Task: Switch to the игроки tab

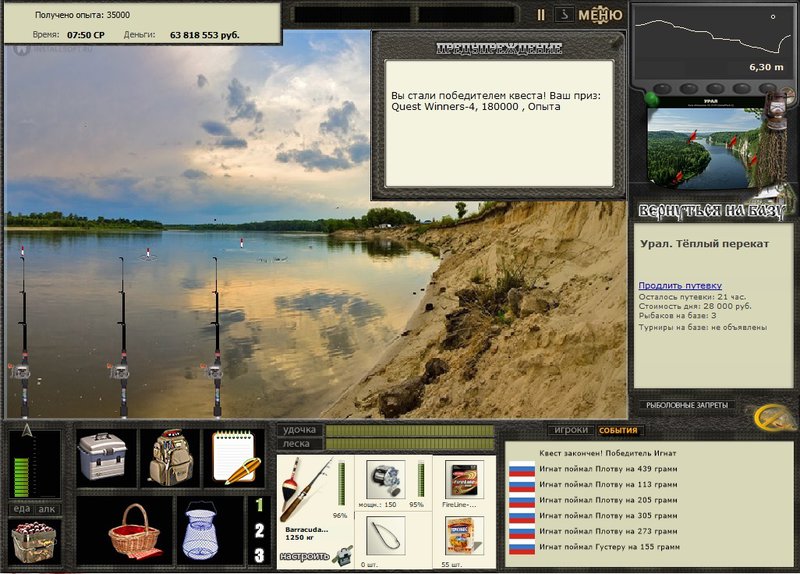Action: [x=570, y=430]
